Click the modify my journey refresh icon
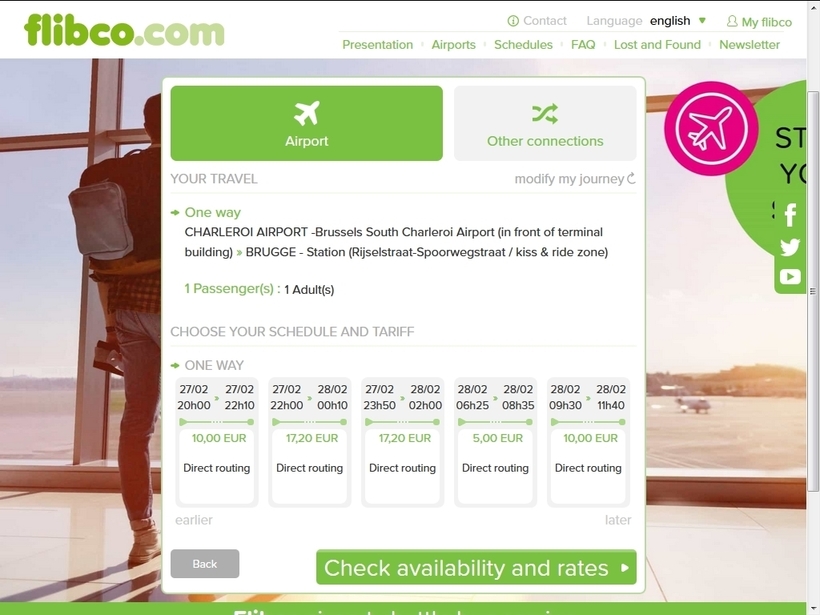The image size is (820, 615). (631, 178)
